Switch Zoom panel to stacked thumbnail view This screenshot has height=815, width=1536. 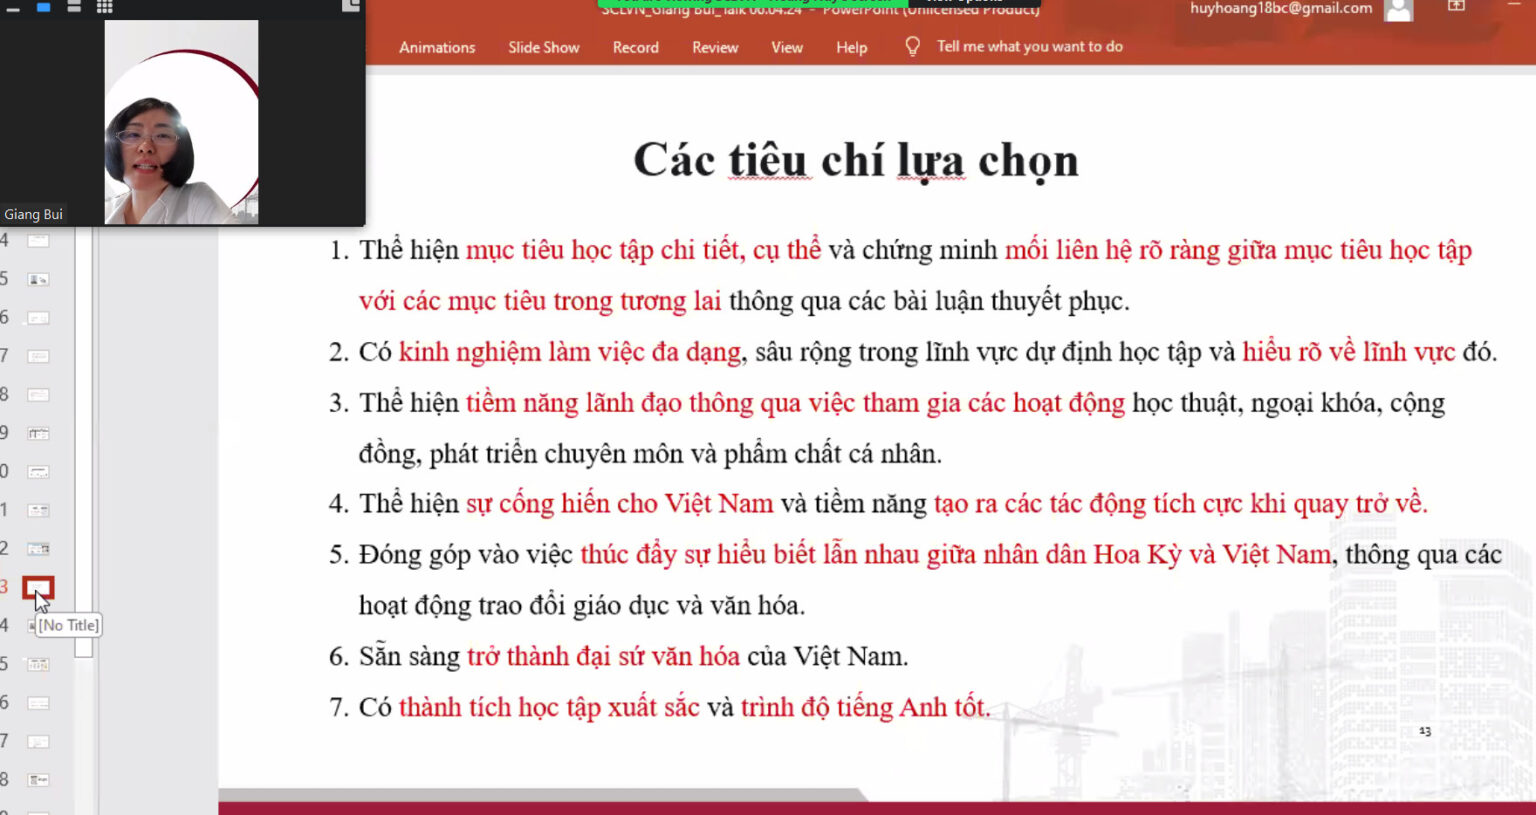point(74,7)
